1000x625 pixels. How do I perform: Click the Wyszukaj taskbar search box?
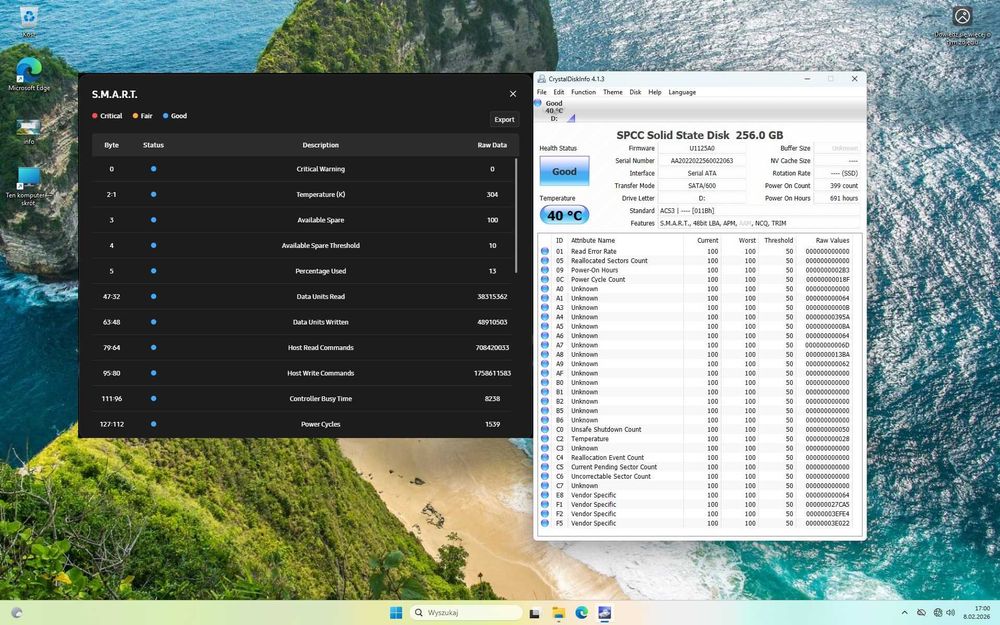[x=467, y=613]
